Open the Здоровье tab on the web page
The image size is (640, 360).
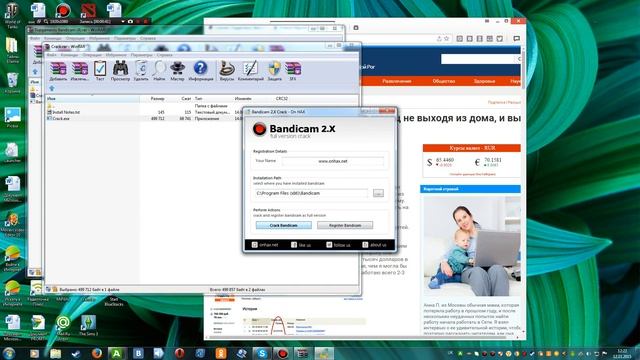pos(484,81)
